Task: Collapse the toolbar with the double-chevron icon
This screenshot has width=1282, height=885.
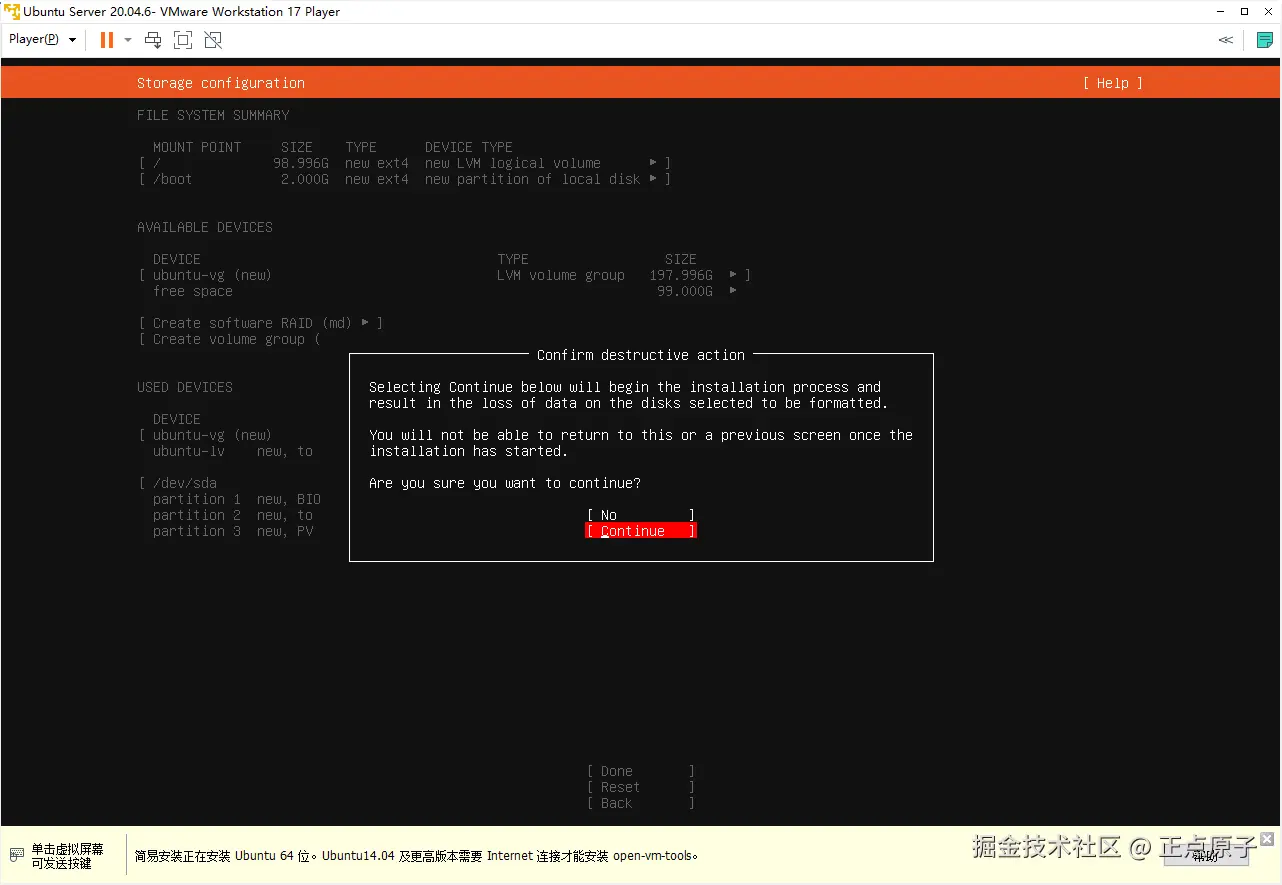Action: 1226,40
